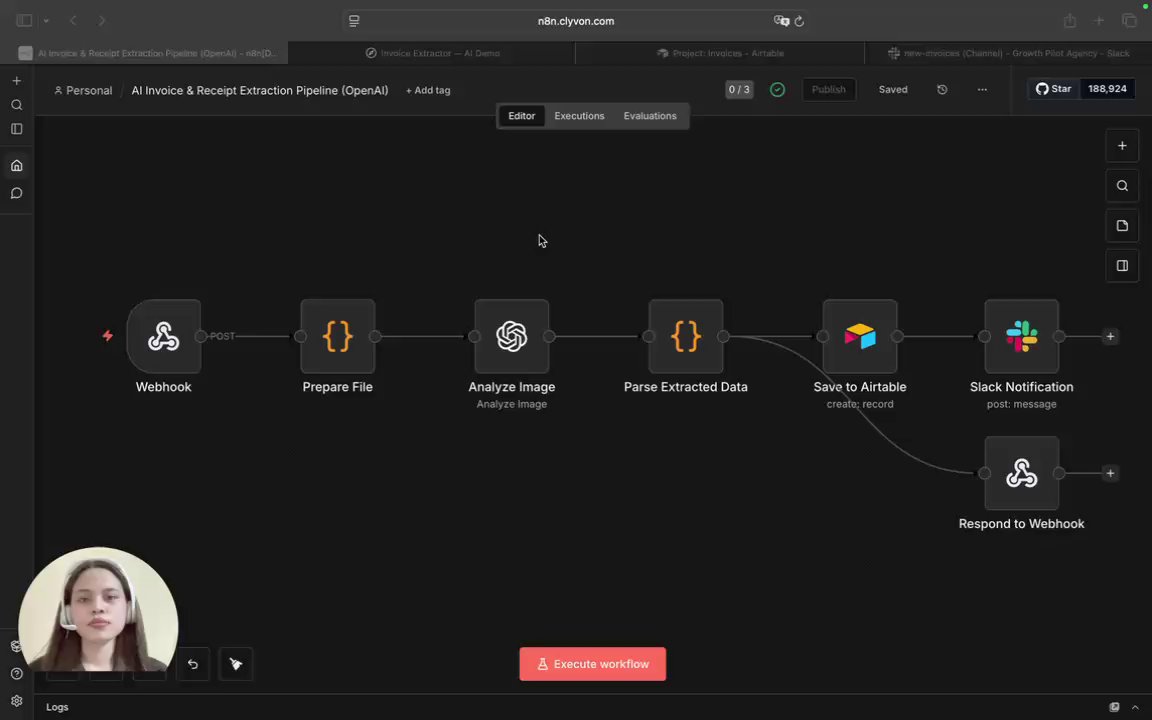The height and width of the screenshot is (720, 1152).
Task: Click the sidebar create-new plus icon
Action: [16, 81]
